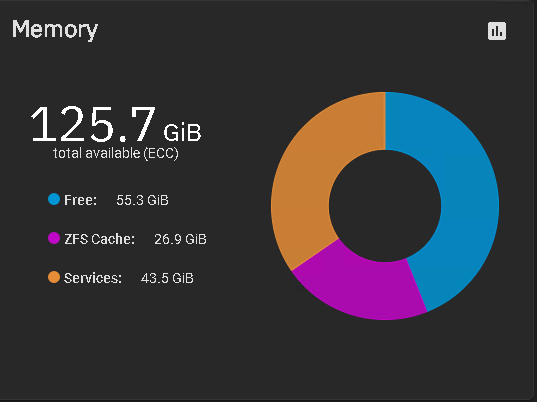Viewport: 537px width, 402px height.
Task: Click the Free: legend label
Action: point(80,200)
